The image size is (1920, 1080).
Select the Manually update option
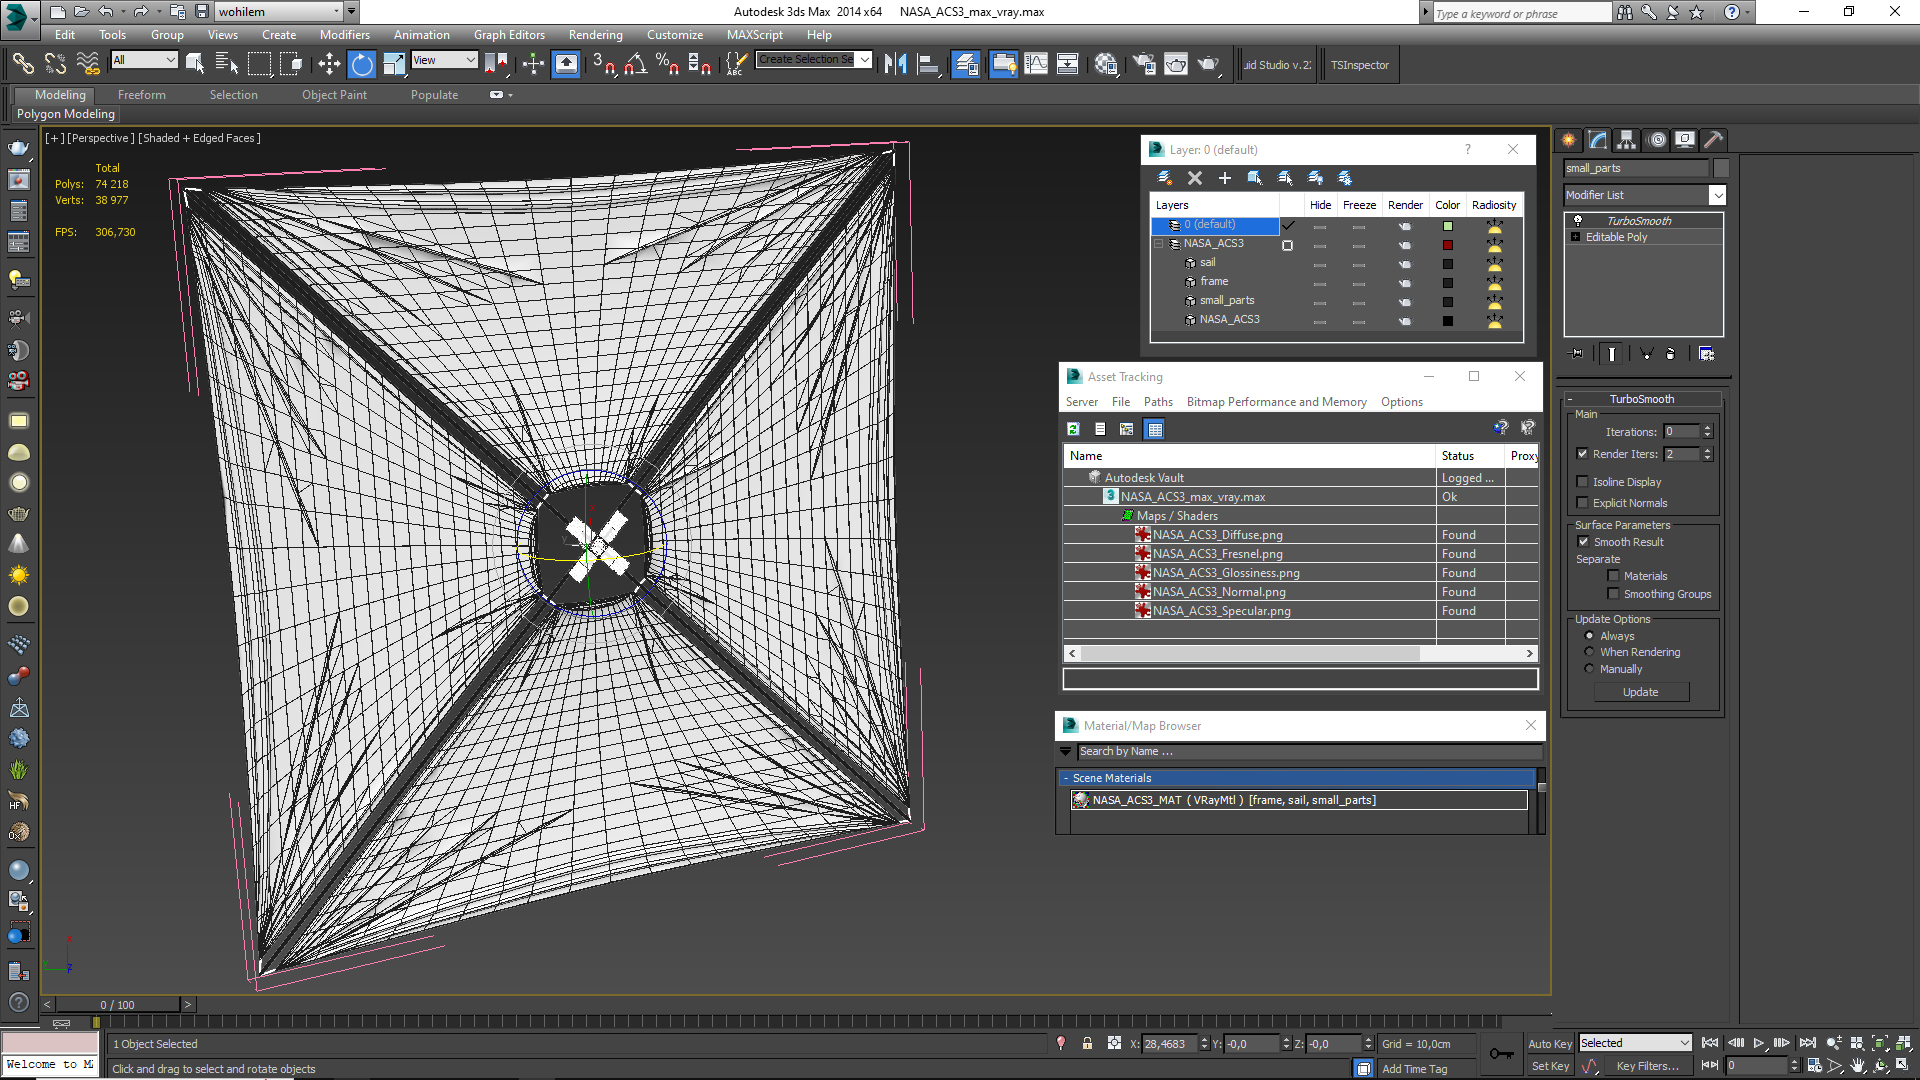point(1589,668)
